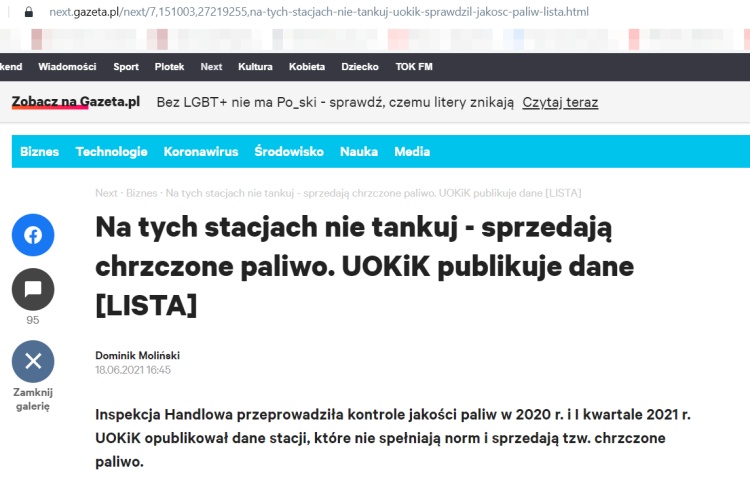
Task: Click the comment count 95
Action: (33, 320)
